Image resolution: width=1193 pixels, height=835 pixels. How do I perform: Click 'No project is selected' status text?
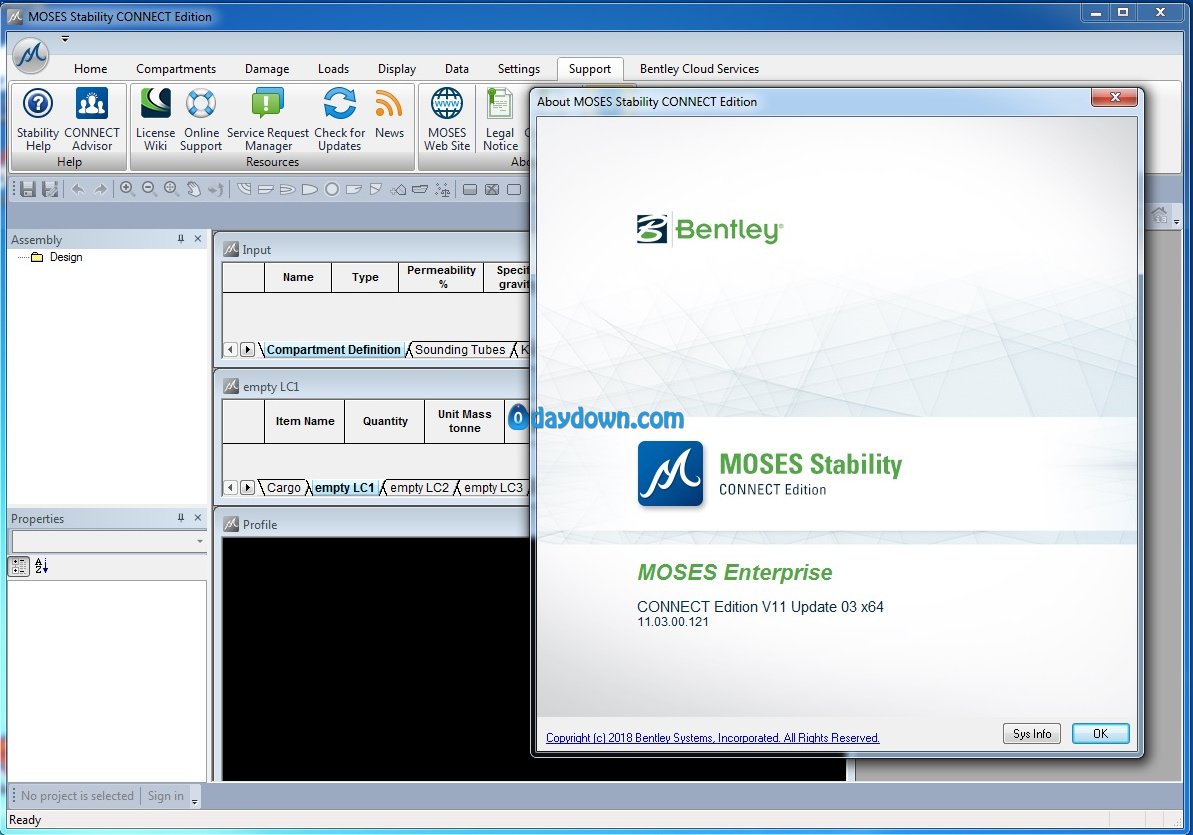tap(77, 795)
